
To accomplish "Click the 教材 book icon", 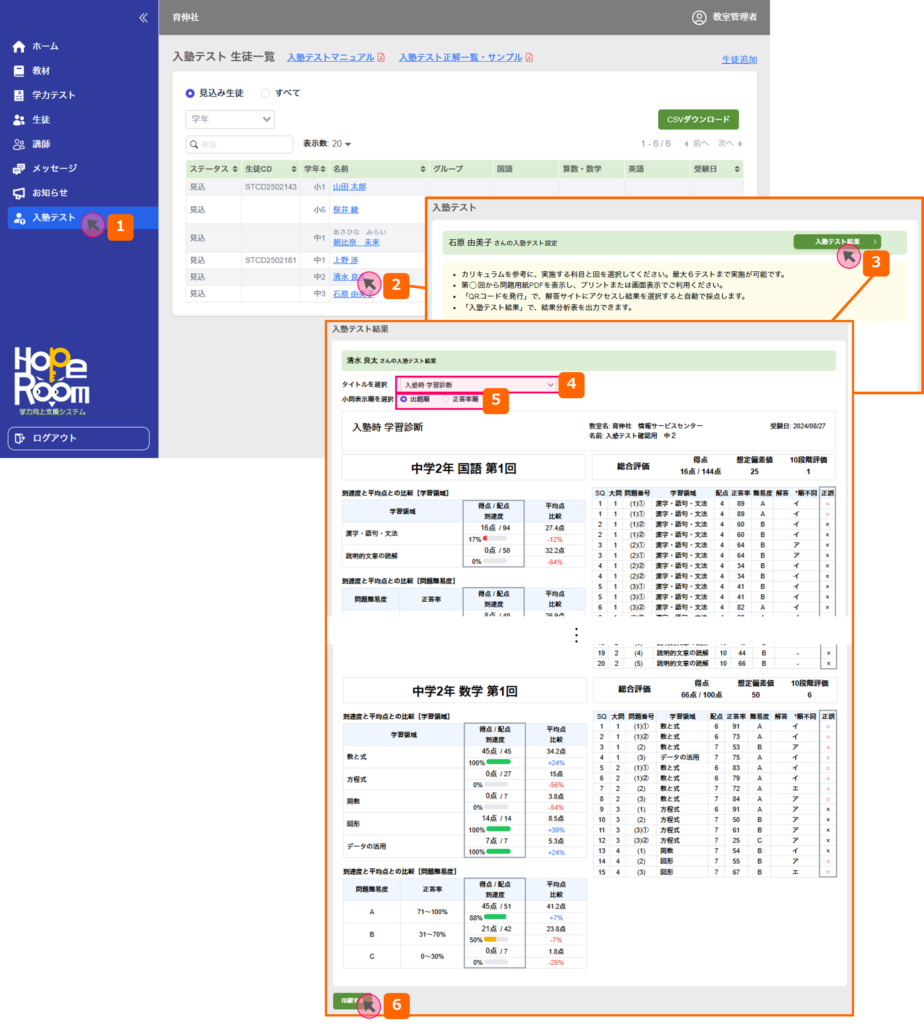I will 18,71.
